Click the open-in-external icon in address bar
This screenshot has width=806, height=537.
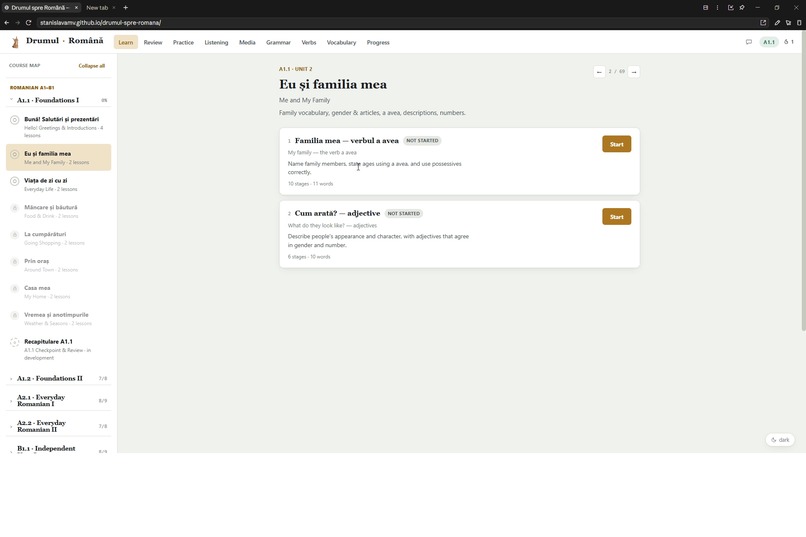pyautogui.click(x=763, y=23)
